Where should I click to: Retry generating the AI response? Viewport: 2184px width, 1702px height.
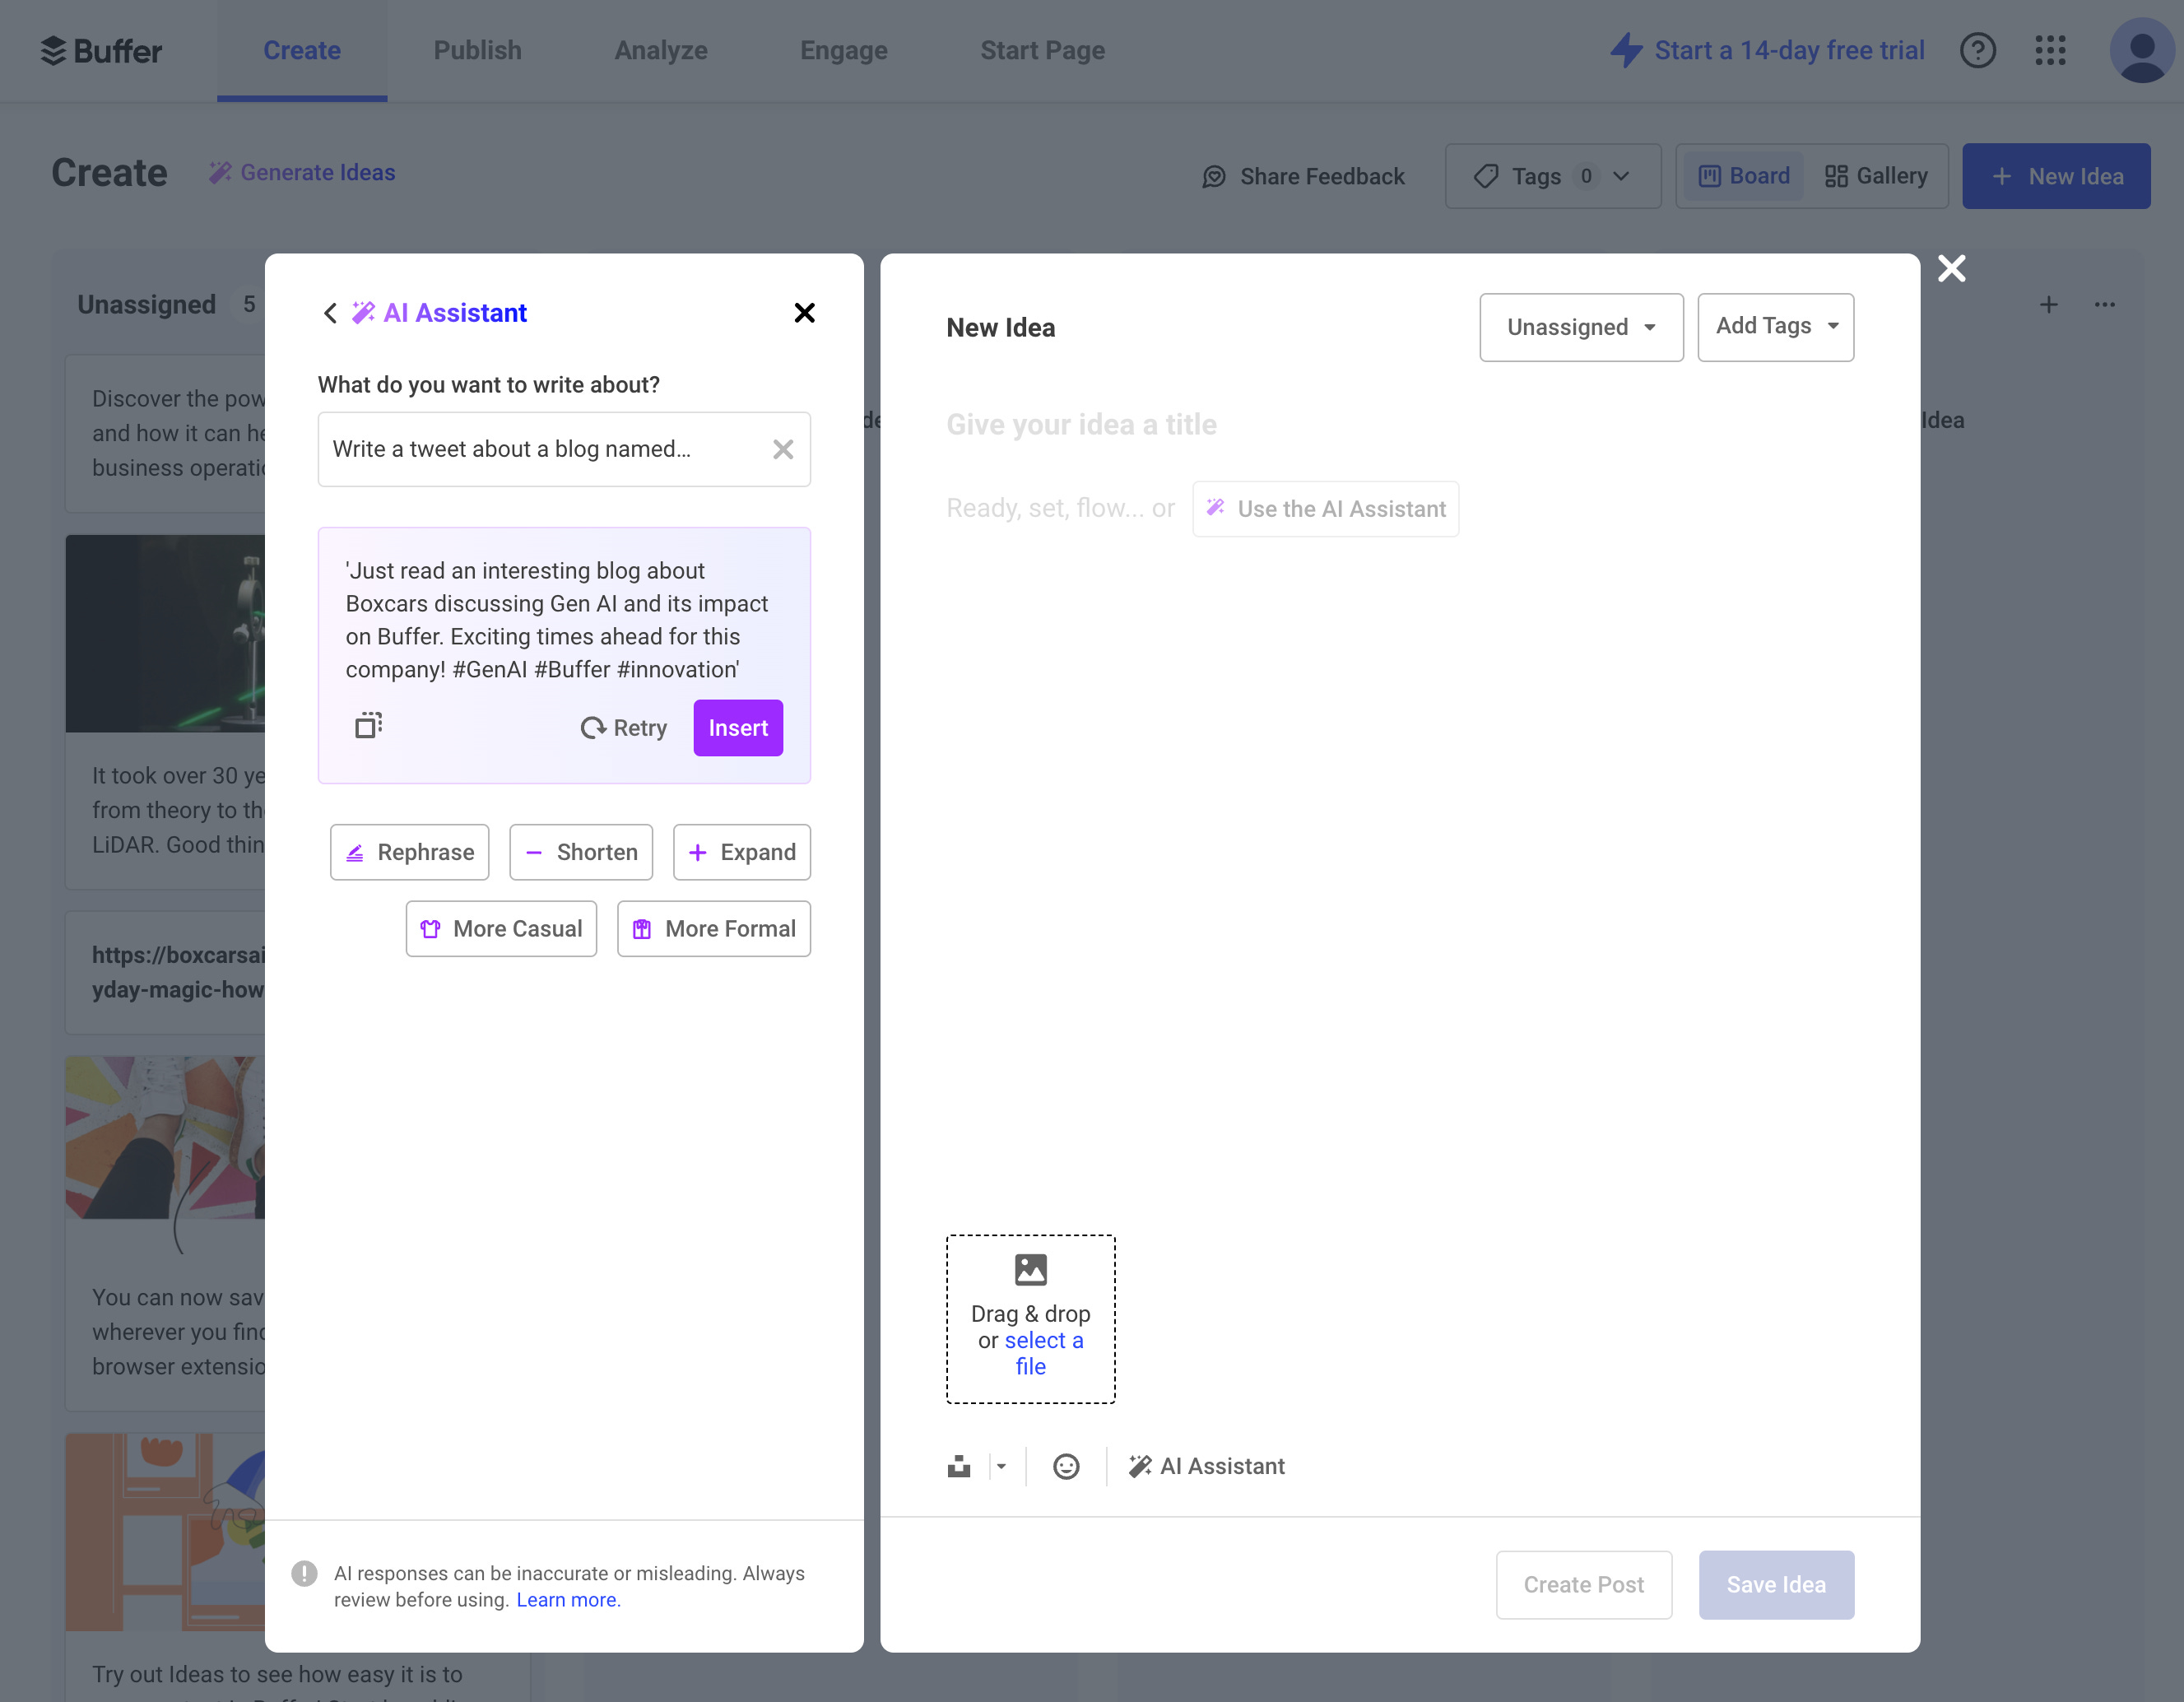(x=623, y=728)
